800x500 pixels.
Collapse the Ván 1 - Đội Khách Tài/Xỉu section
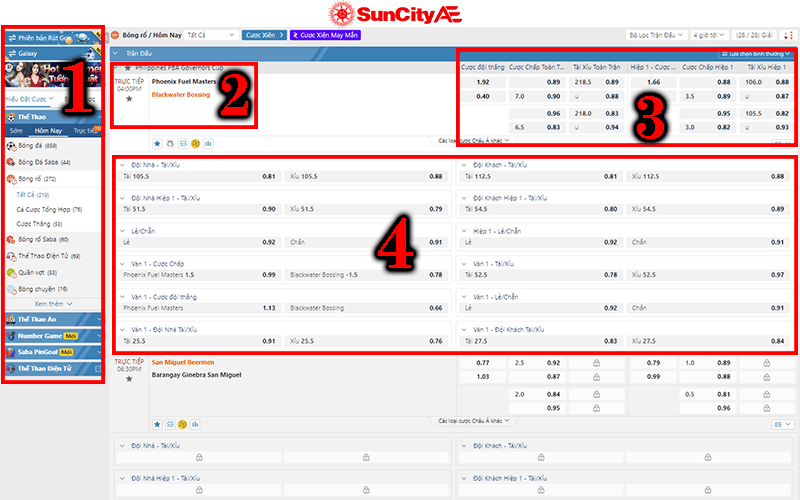tap(464, 330)
